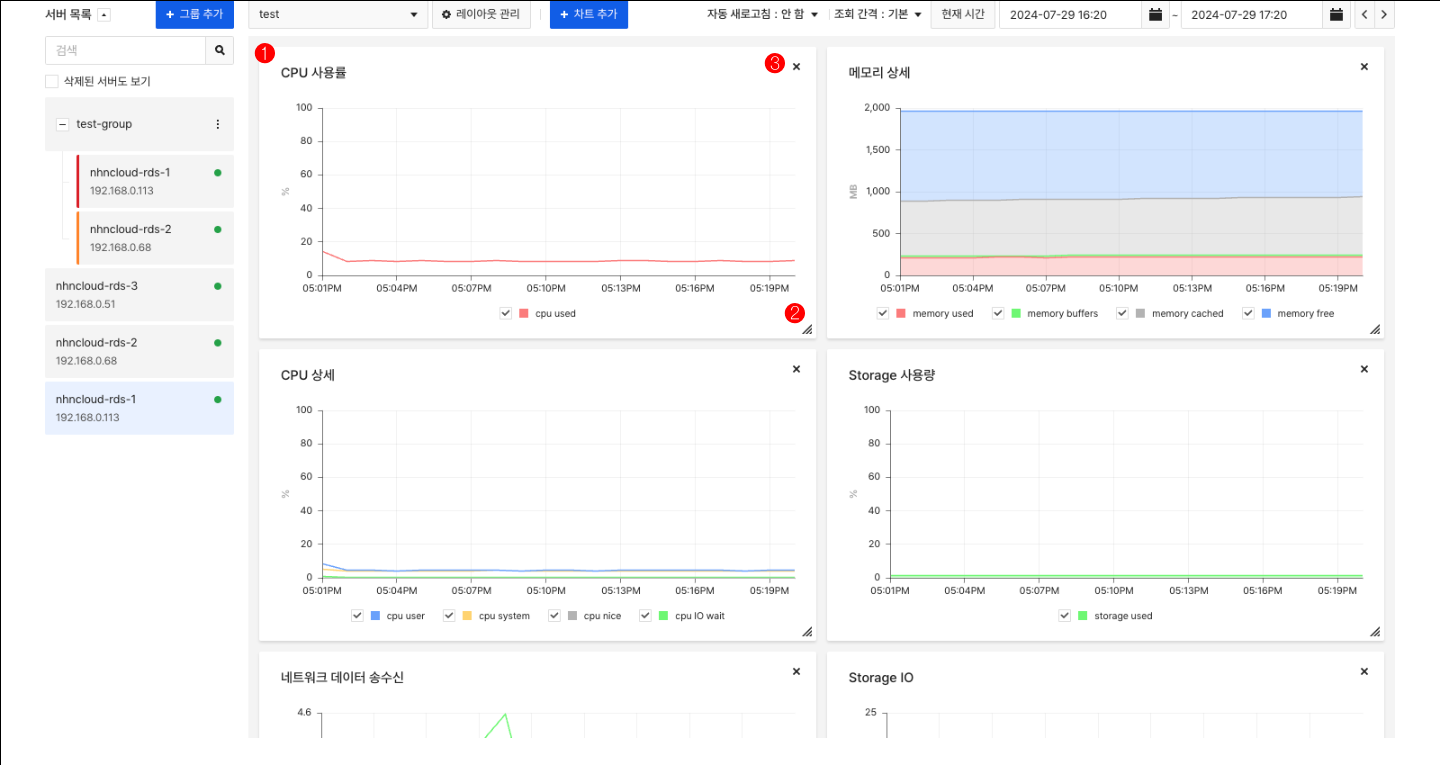Uncheck the memory used legend checkbox
The width and height of the screenshot is (1440, 765).
point(883,313)
